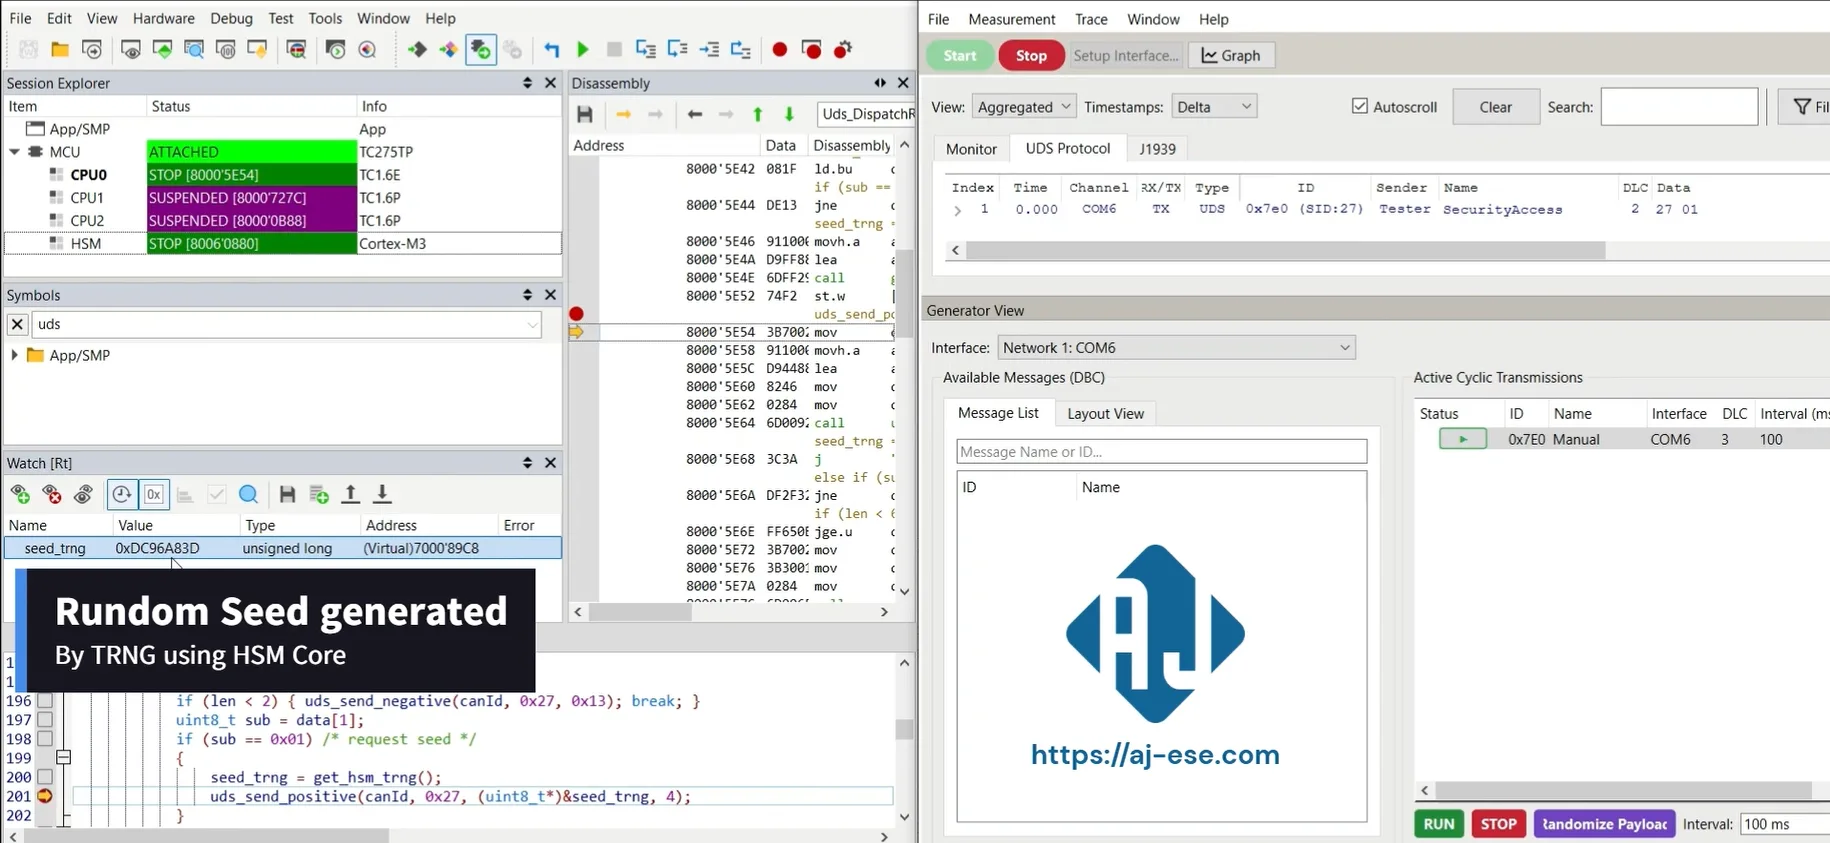The width and height of the screenshot is (1830, 843).
Task: Clear the symbols search X icon
Action: tap(17, 324)
